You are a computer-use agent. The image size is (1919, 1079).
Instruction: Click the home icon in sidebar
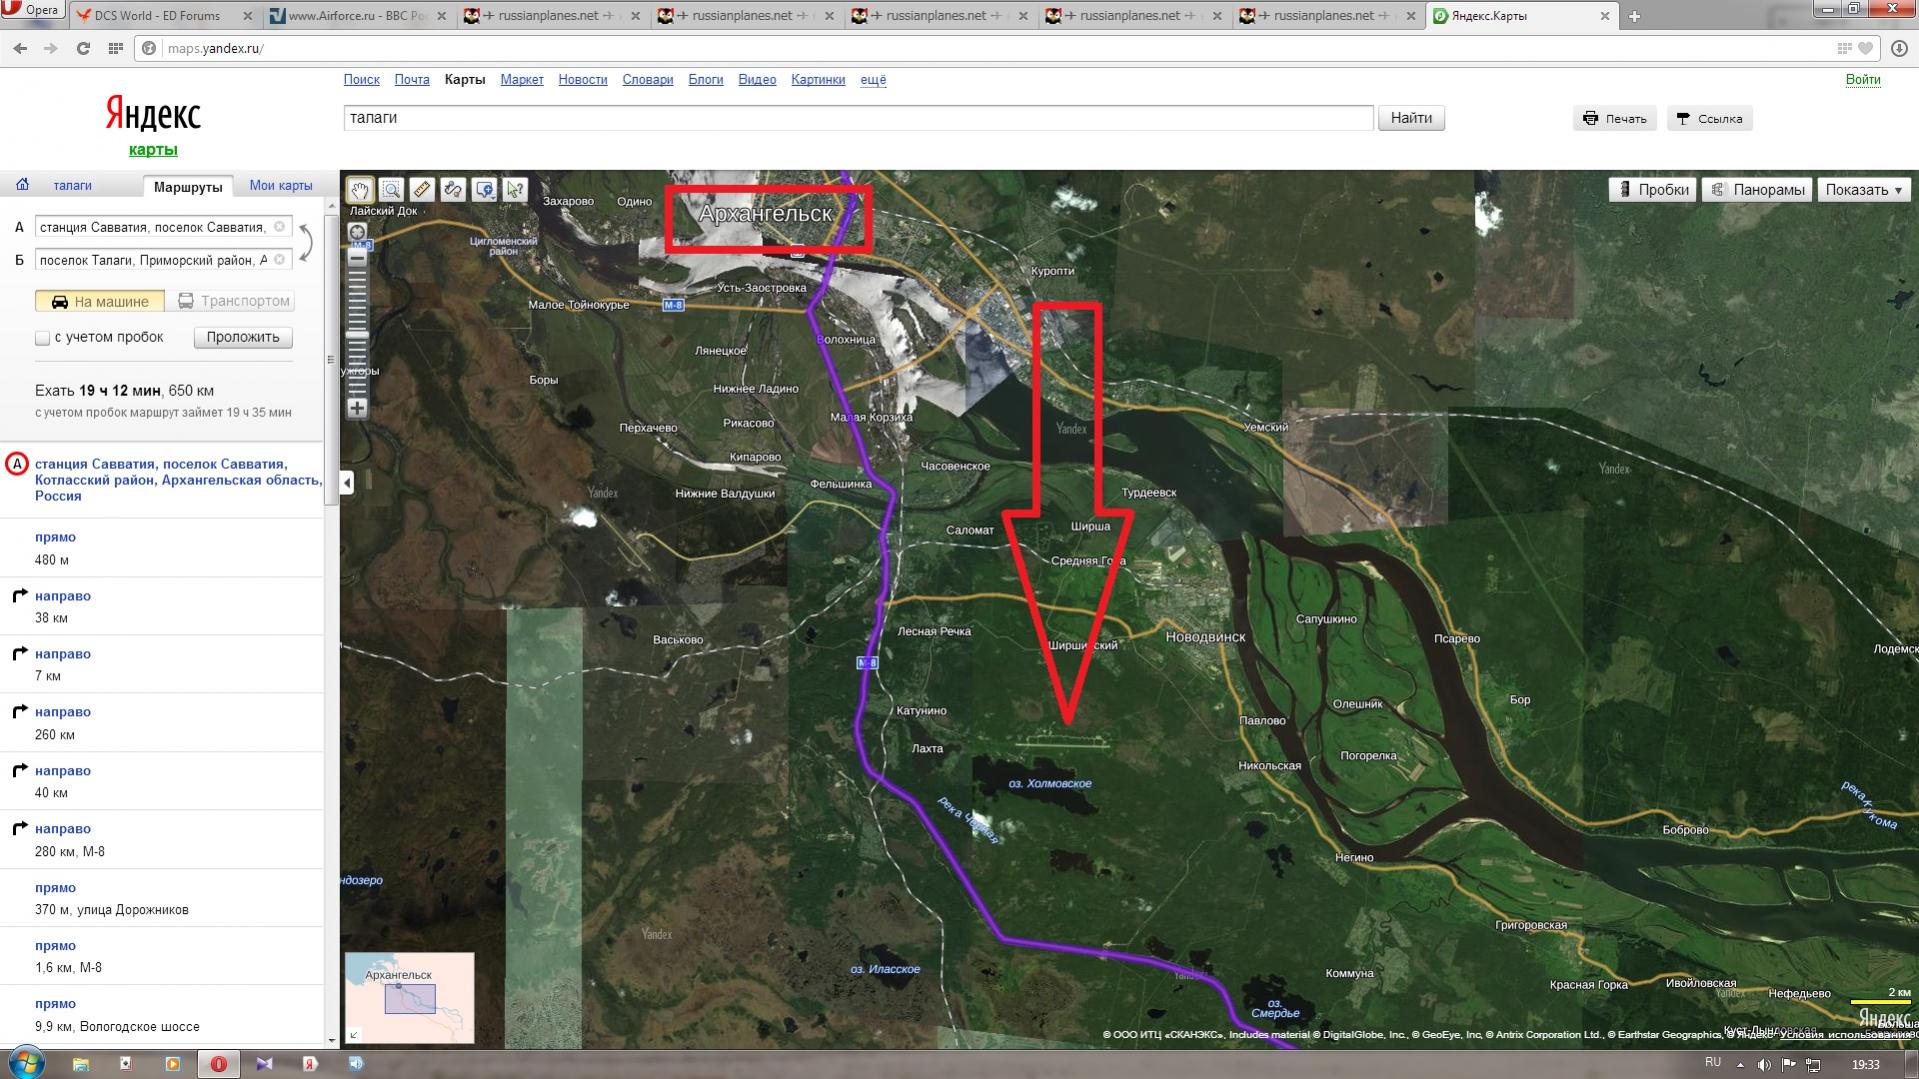[x=22, y=185]
